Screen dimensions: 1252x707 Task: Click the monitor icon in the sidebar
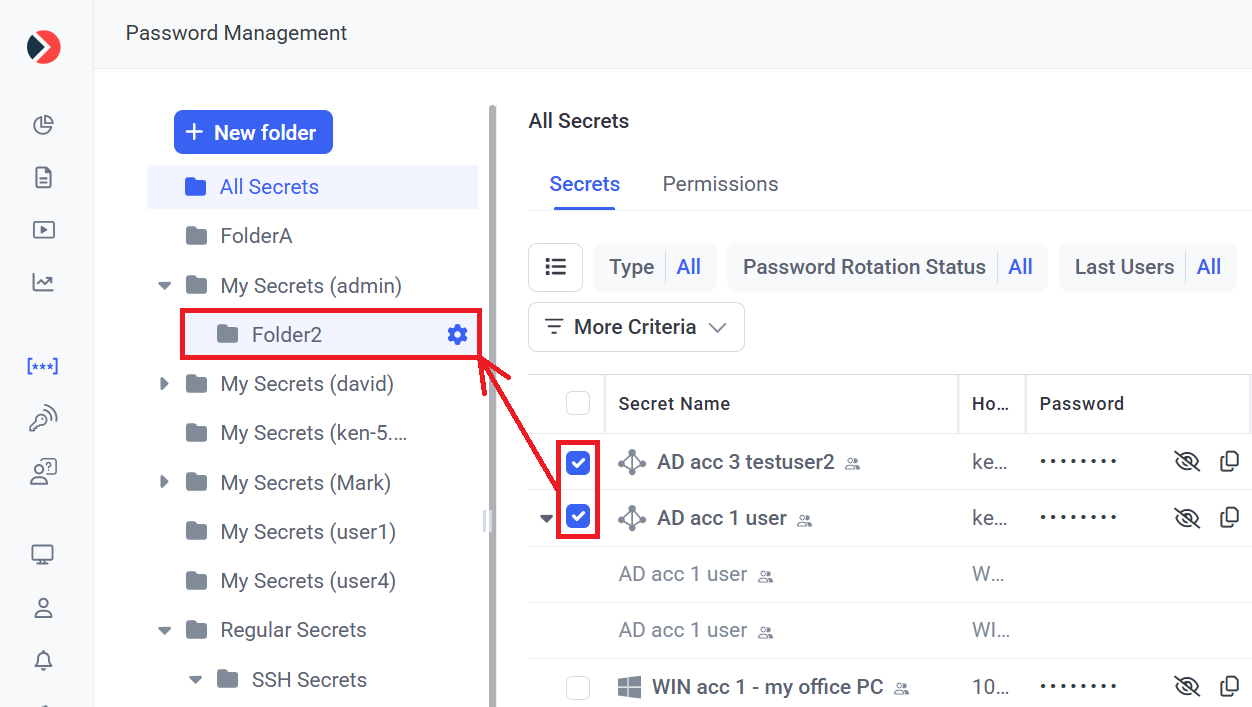[x=43, y=554]
